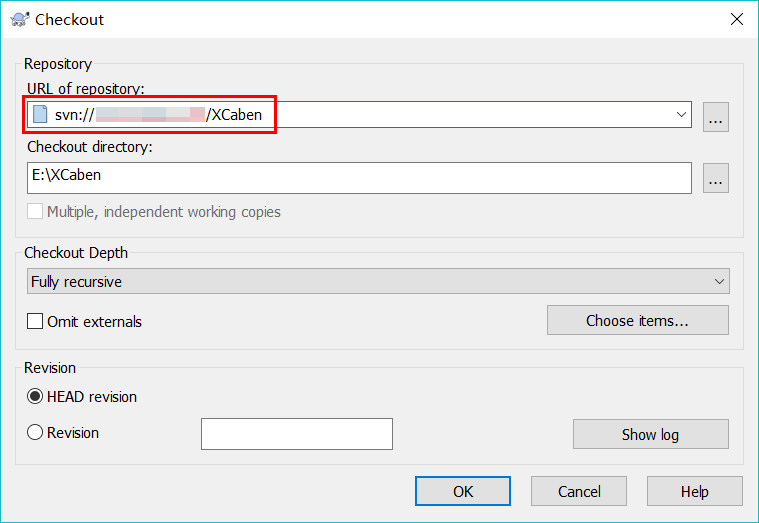Screen dimensions: 759x523
Task: Click the Checkout title bar text
Action: click(70, 19)
